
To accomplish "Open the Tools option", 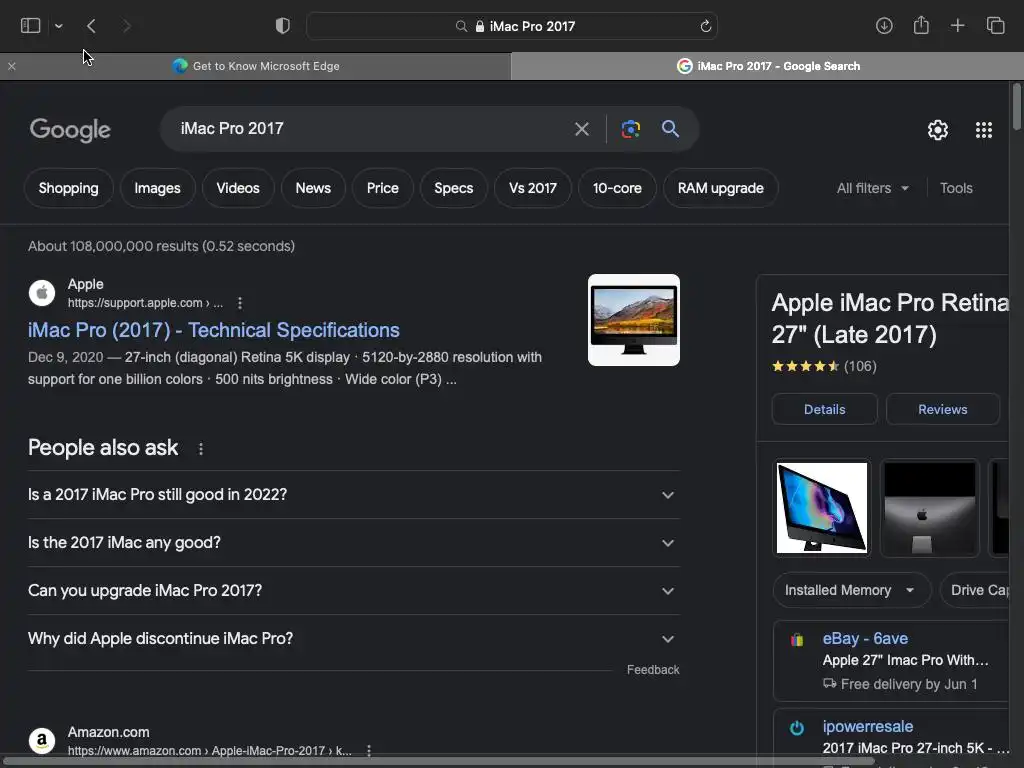I will (x=956, y=188).
